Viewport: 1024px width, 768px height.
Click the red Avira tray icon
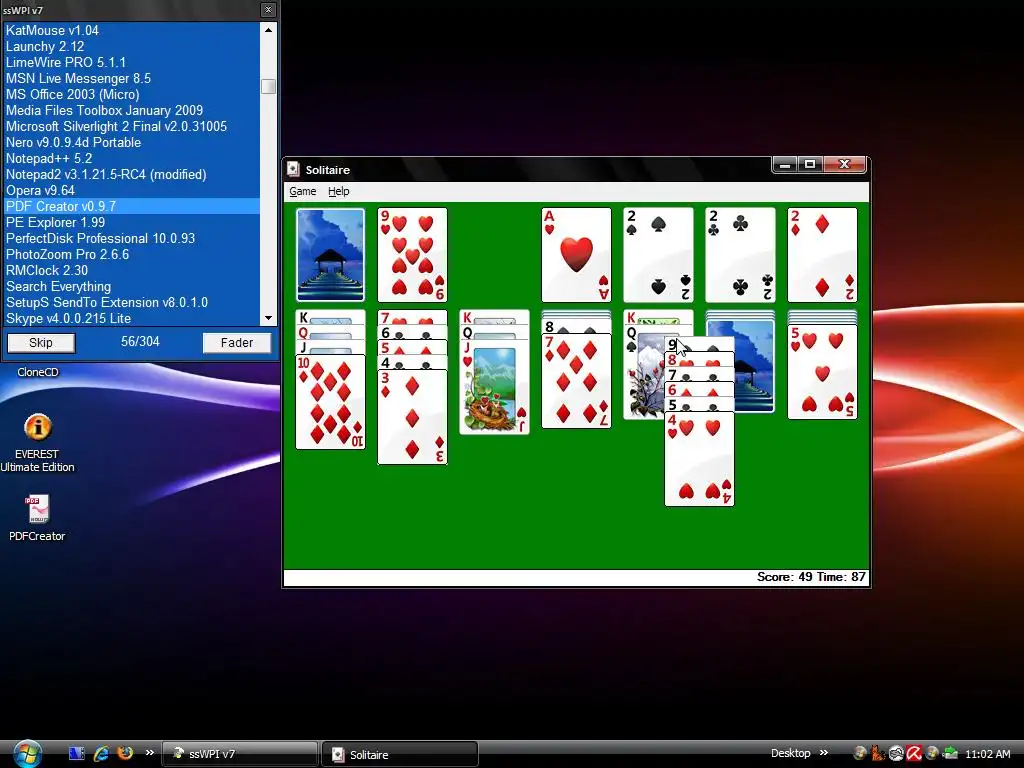914,754
